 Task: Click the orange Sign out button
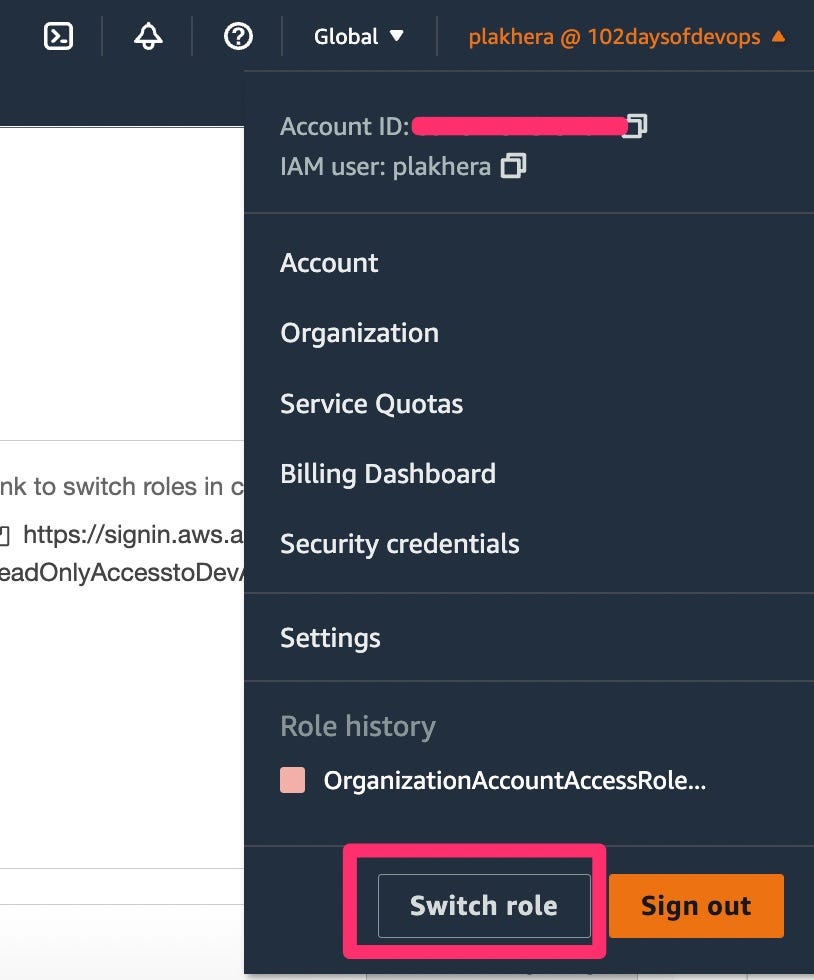tap(695, 906)
